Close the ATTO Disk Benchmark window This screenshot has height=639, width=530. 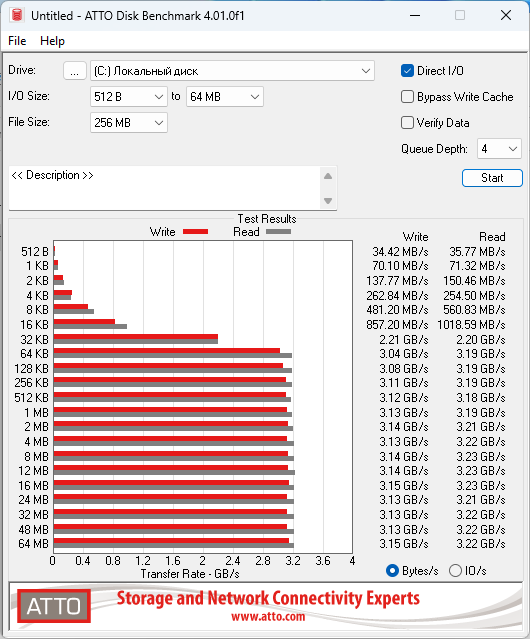coord(506,15)
